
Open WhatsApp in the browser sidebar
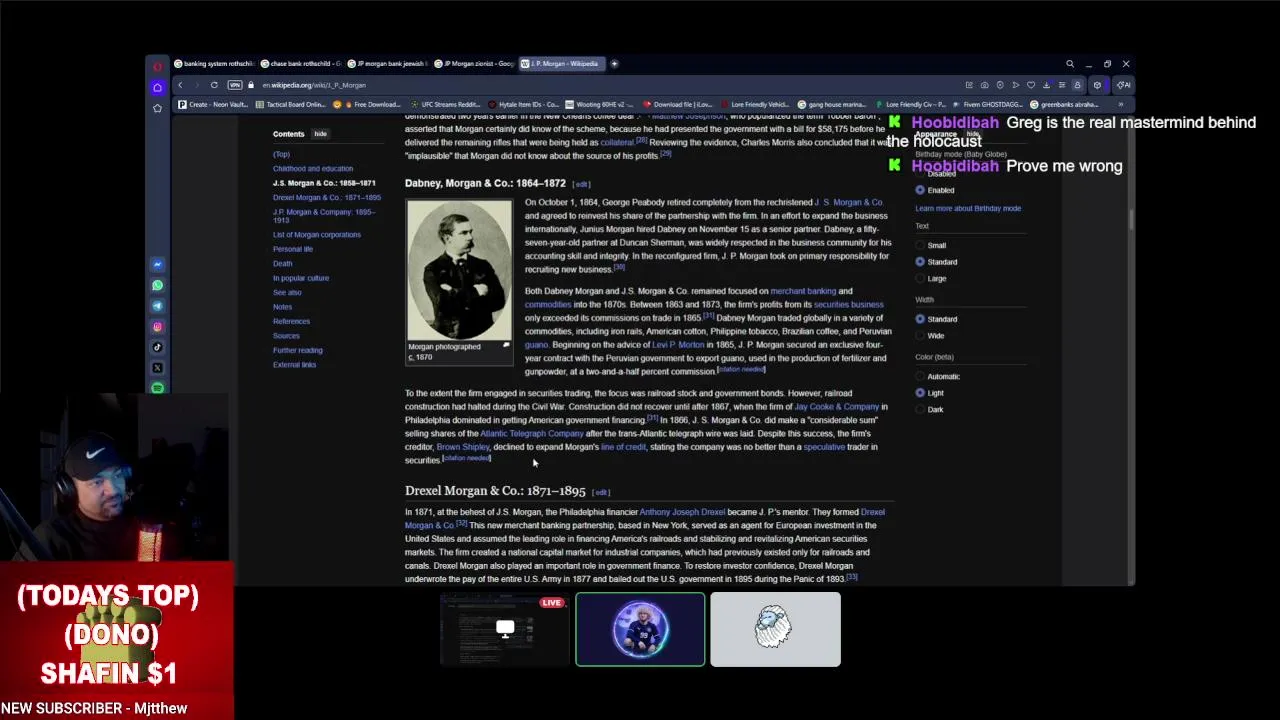click(157, 286)
